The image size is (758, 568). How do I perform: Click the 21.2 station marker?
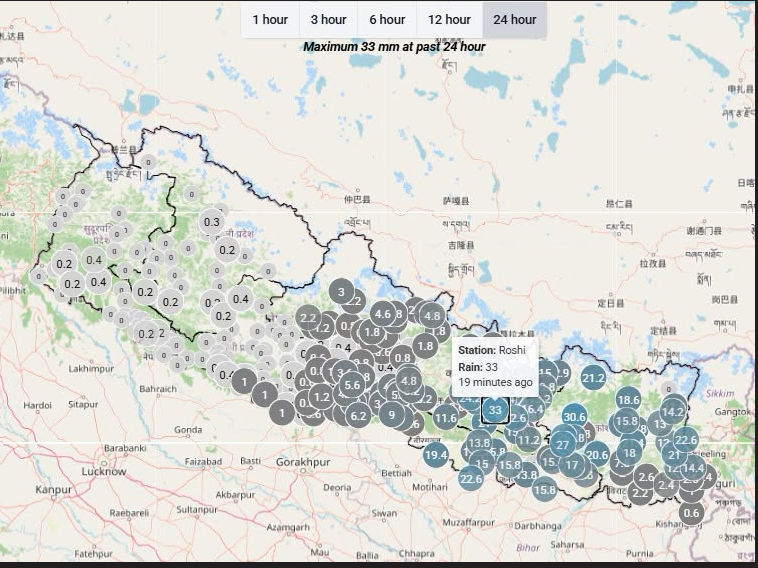tap(593, 378)
